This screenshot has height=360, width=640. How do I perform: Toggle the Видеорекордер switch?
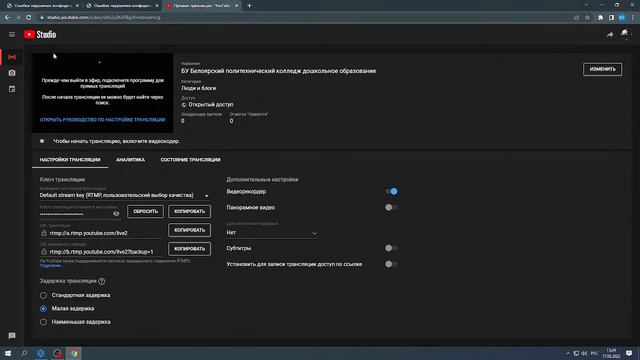(391, 191)
